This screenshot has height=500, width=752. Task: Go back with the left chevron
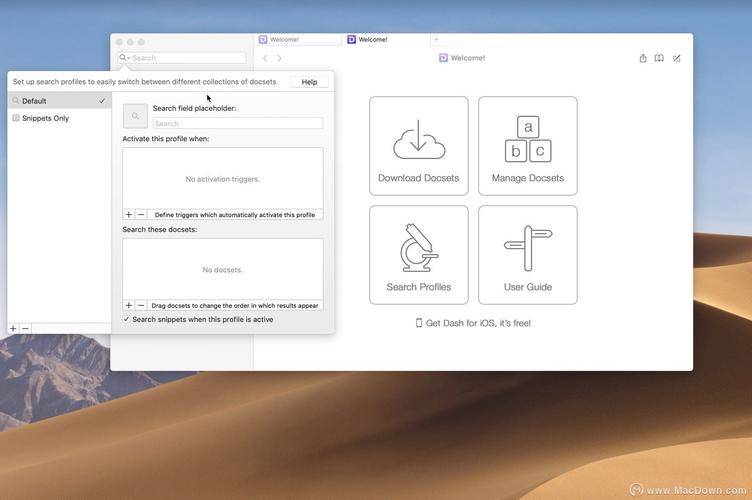265,58
